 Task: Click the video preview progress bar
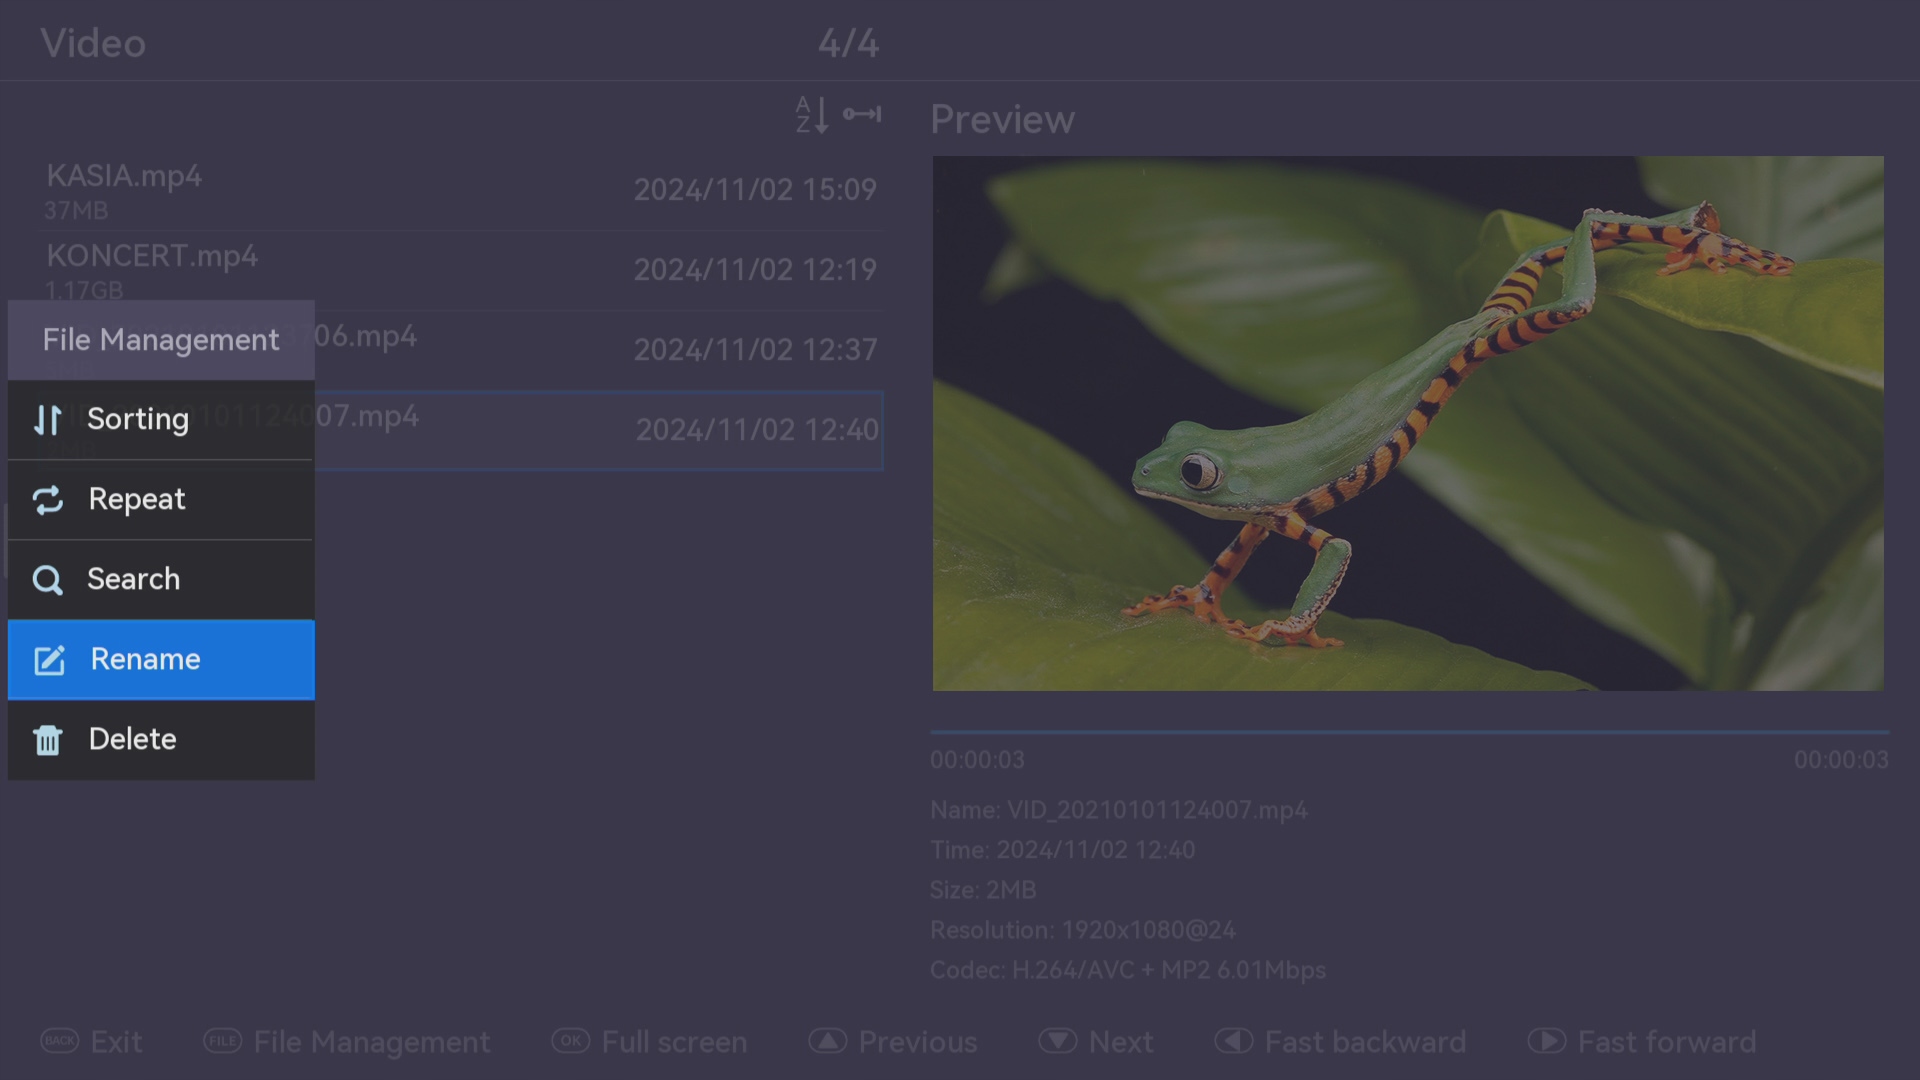[1408, 733]
